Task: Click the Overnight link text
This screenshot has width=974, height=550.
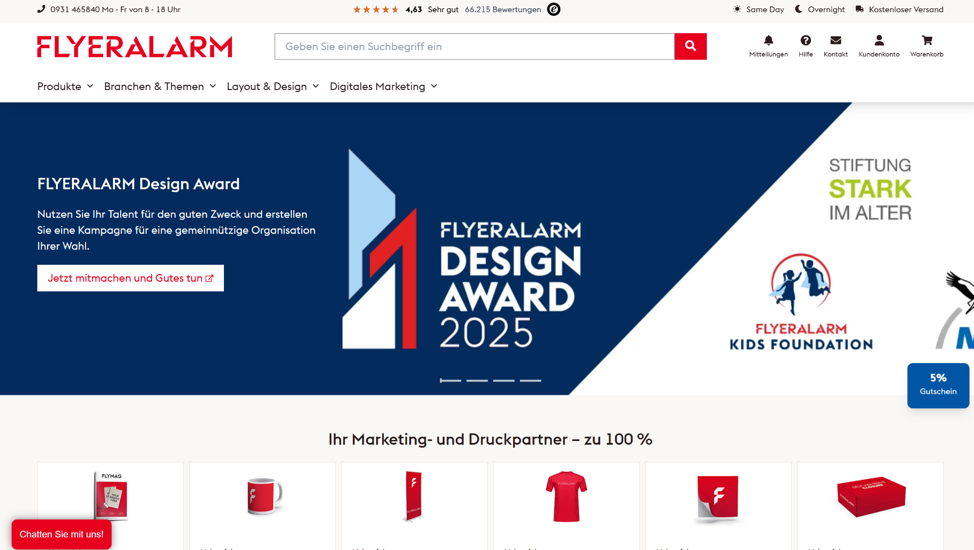Action: (826, 9)
